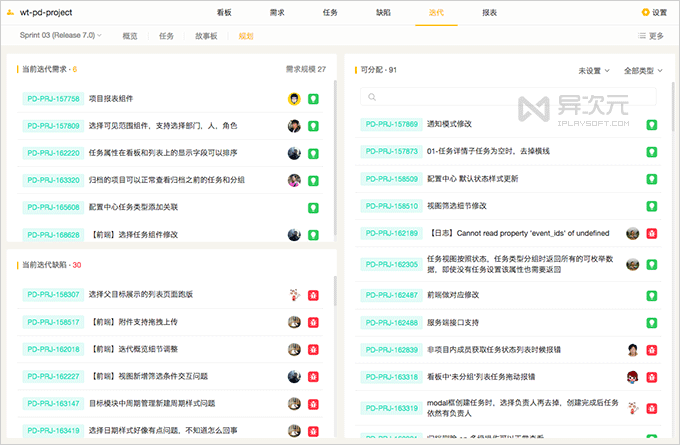Click the title 【前端】附件支持拖拽上传
Screen dimensions: 680x445
click(134, 322)
